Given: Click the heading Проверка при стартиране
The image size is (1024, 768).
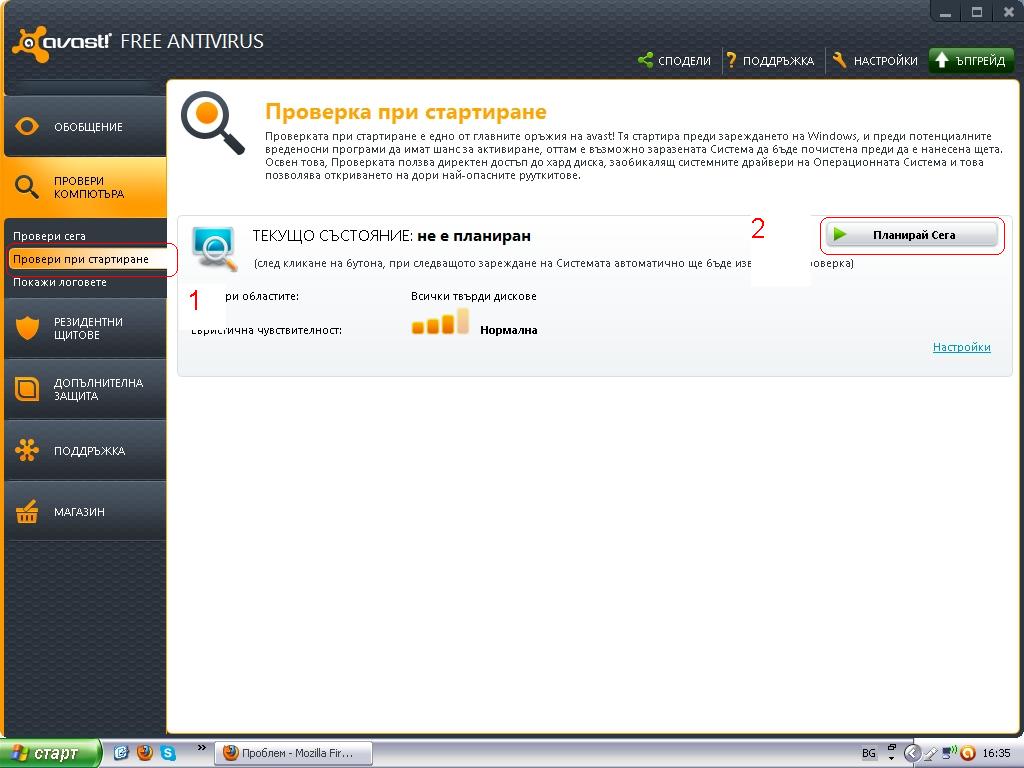Looking at the screenshot, I should (406, 112).
